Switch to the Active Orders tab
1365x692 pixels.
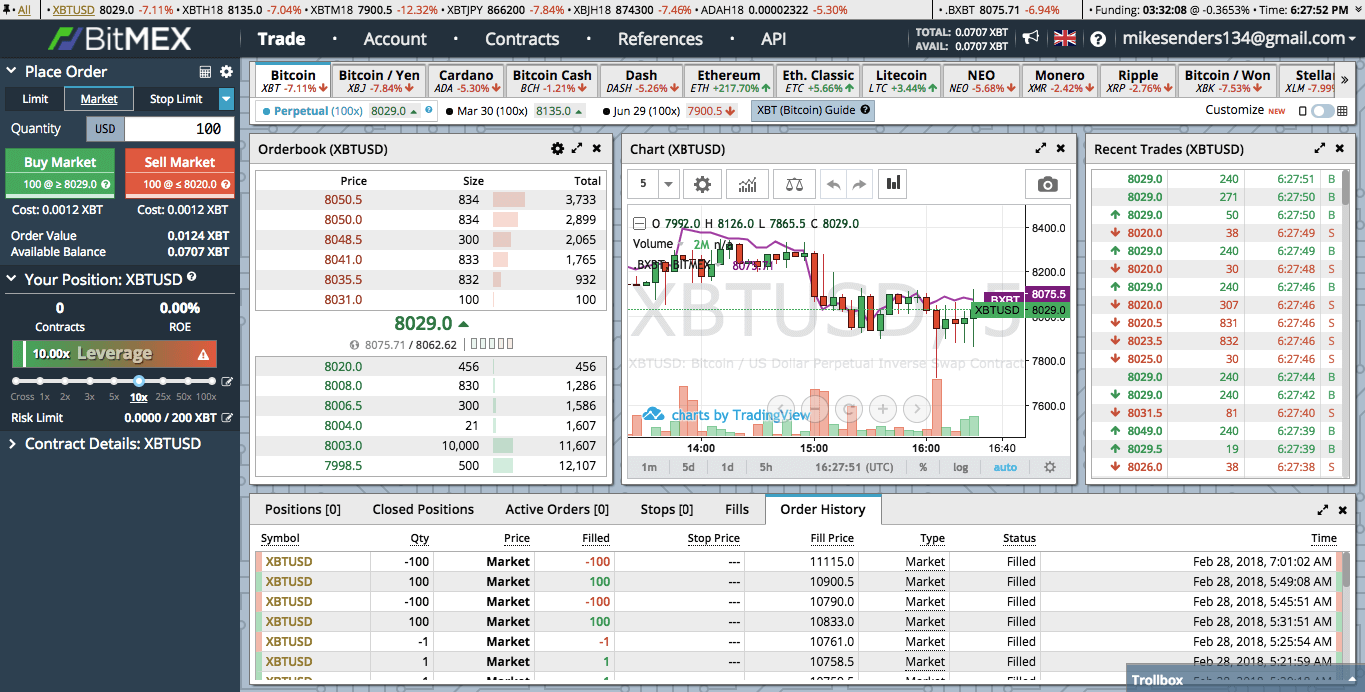pyautogui.click(x=557, y=509)
